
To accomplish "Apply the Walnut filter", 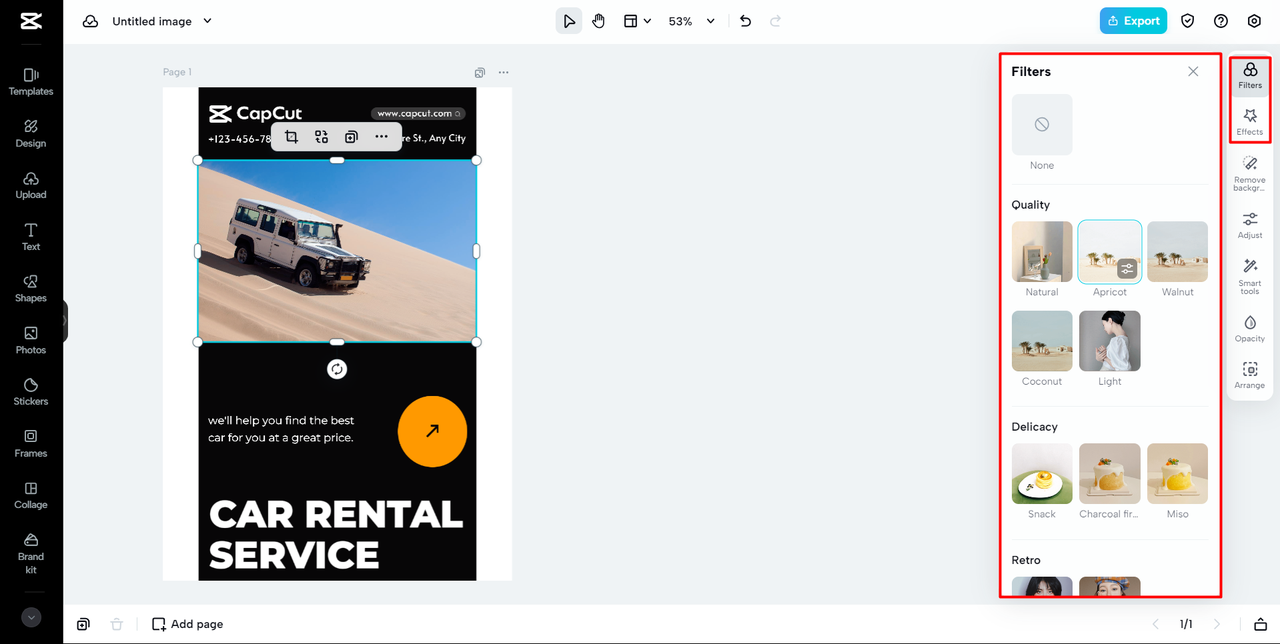I will tap(1178, 252).
